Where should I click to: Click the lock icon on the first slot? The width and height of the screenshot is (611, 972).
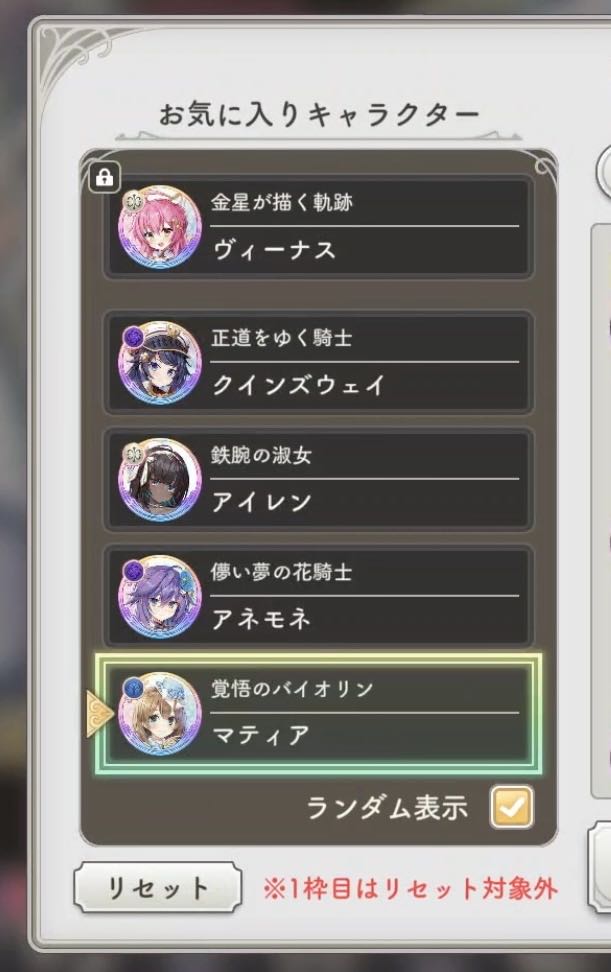[x=105, y=177]
